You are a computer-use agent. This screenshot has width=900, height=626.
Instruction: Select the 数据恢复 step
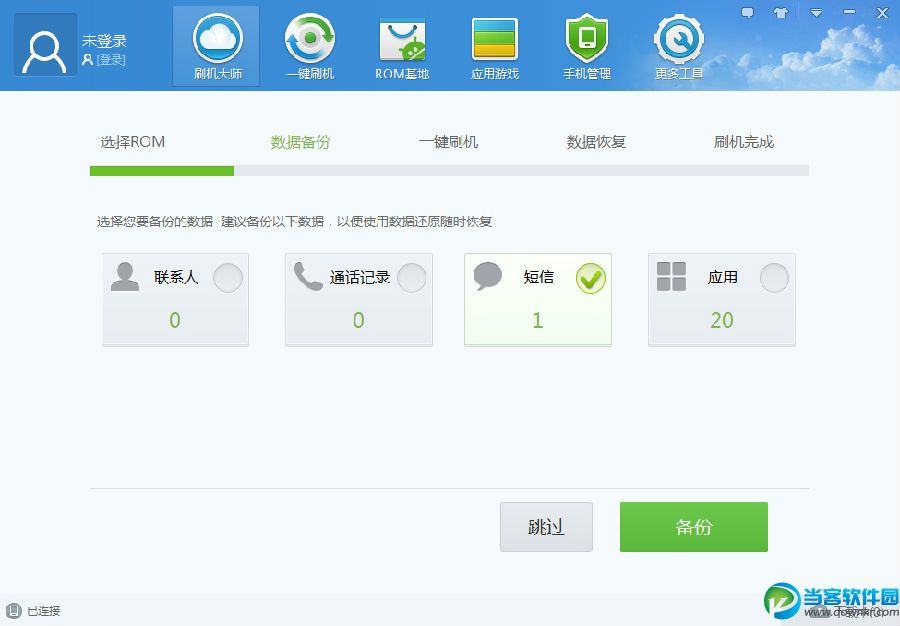tap(596, 142)
